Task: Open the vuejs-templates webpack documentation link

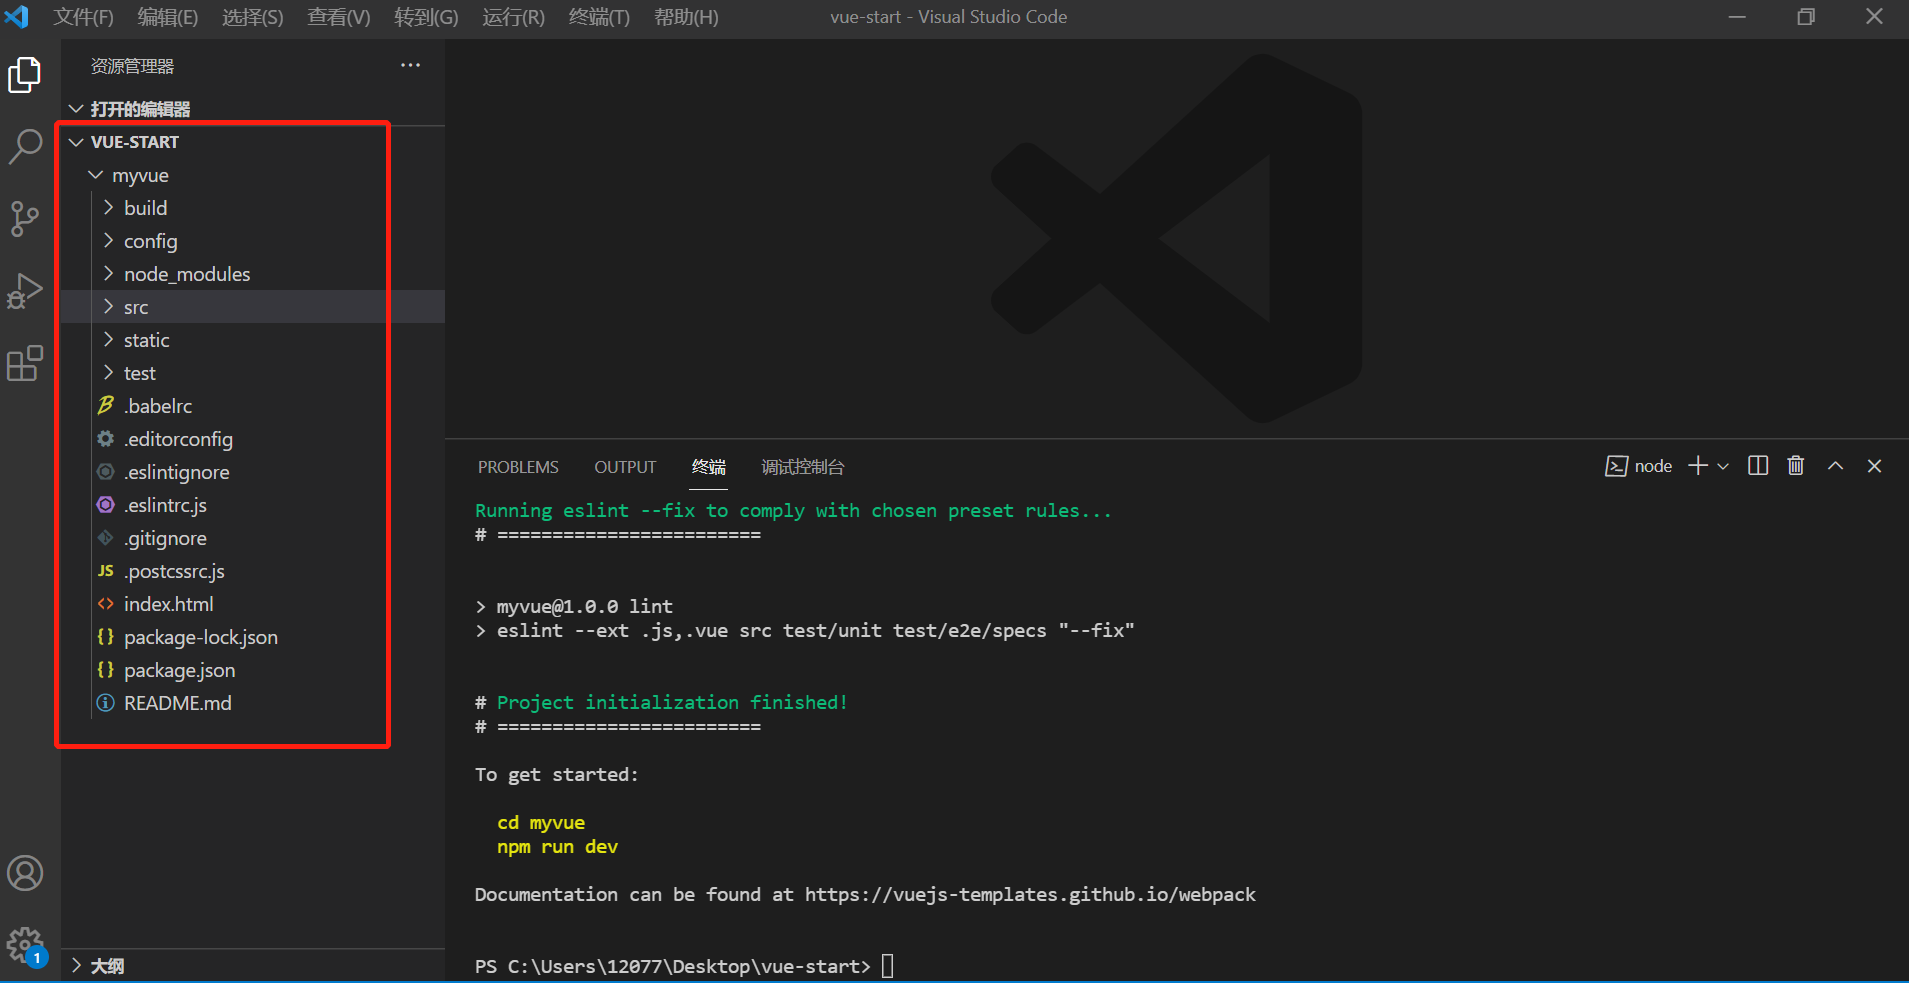Action: pyautogui.click(x=1029, y=894)
